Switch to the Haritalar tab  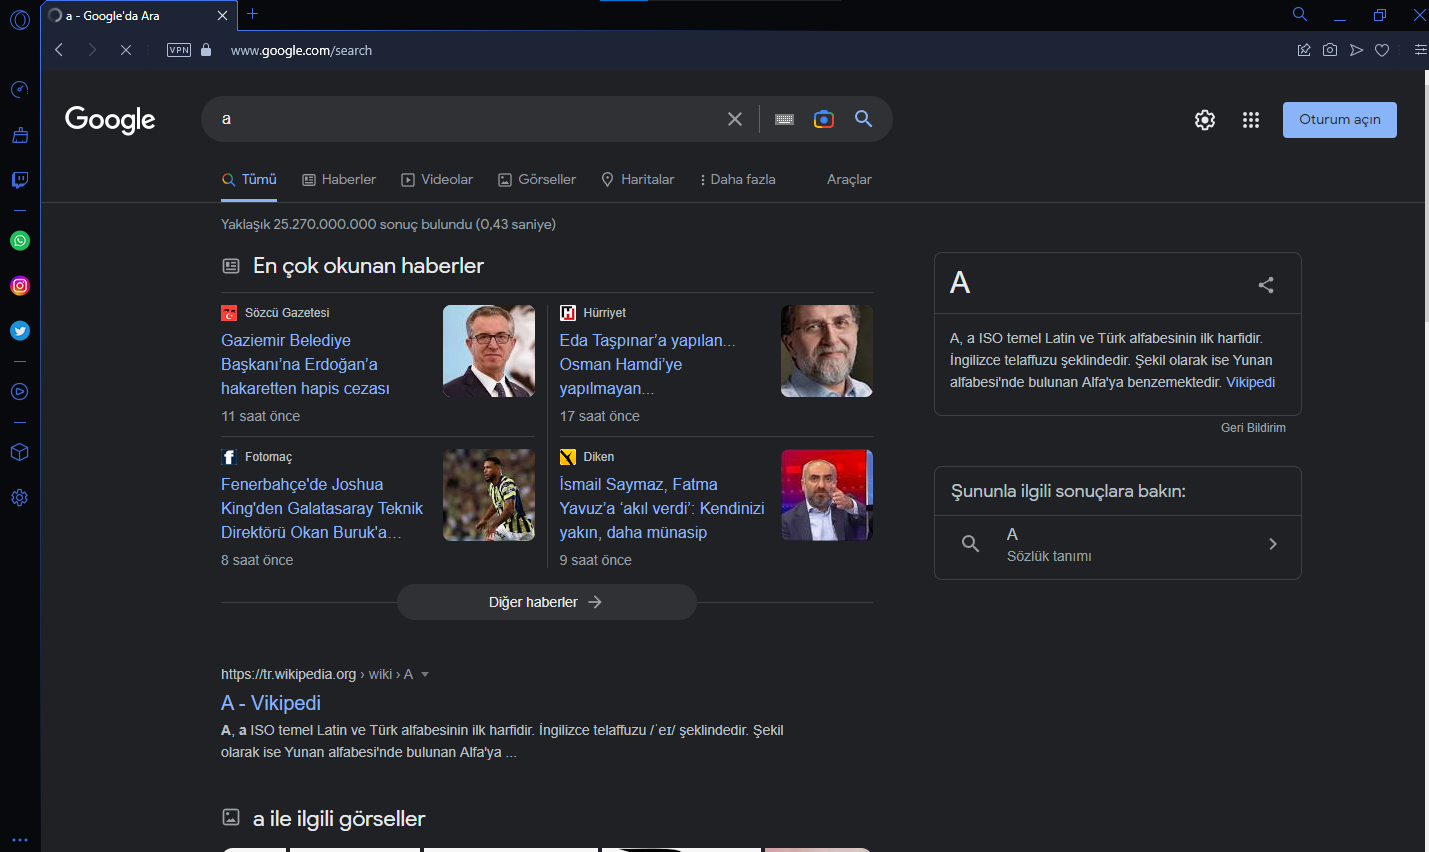638,180
